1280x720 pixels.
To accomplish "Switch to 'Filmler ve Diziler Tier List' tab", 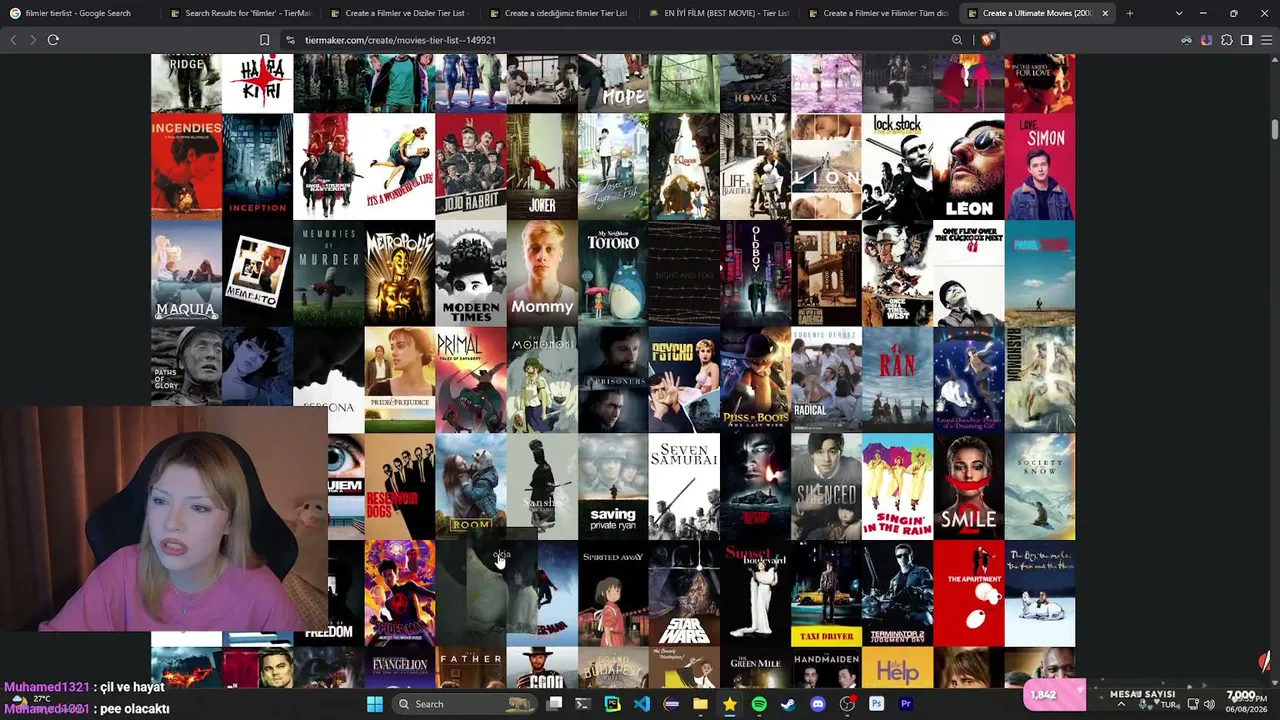I will pos(398,13).
